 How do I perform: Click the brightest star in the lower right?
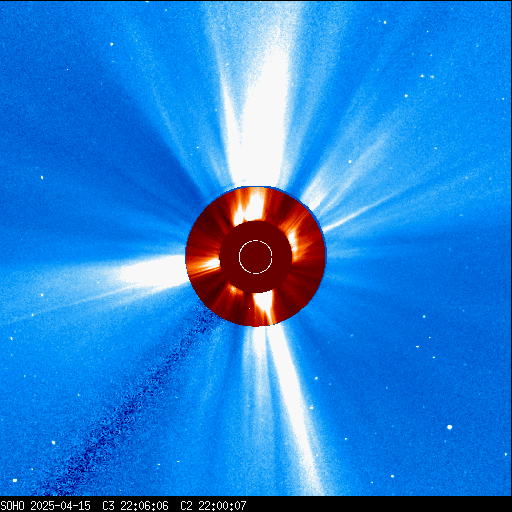pos(449,427)
